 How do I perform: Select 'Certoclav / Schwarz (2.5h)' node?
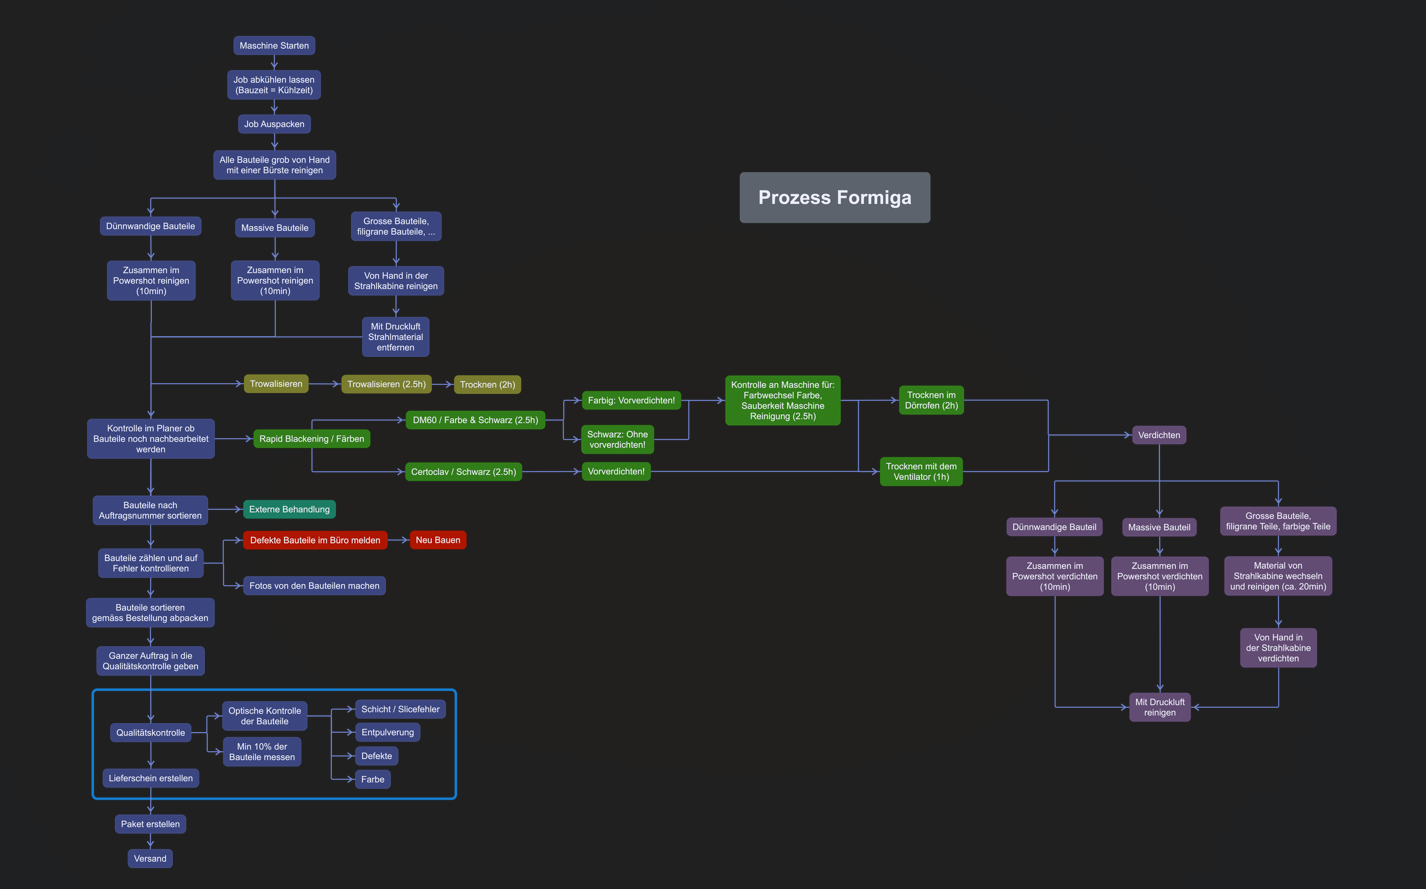464,472
